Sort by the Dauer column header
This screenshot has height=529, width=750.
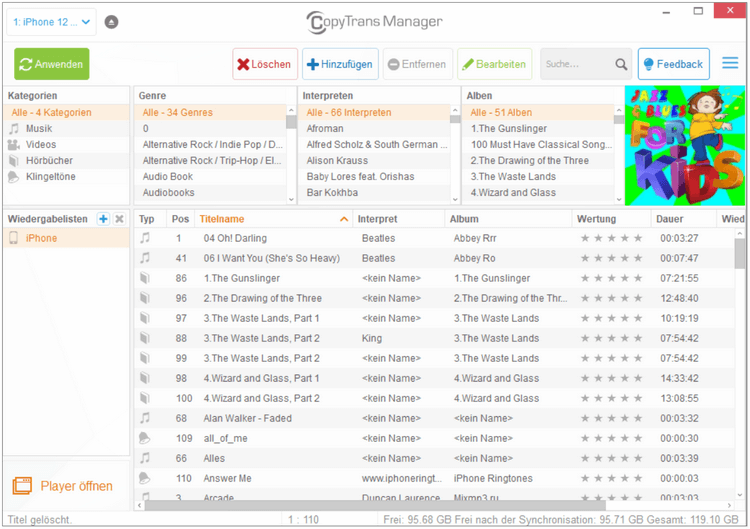pyautogui.click(x=683, y=219)
